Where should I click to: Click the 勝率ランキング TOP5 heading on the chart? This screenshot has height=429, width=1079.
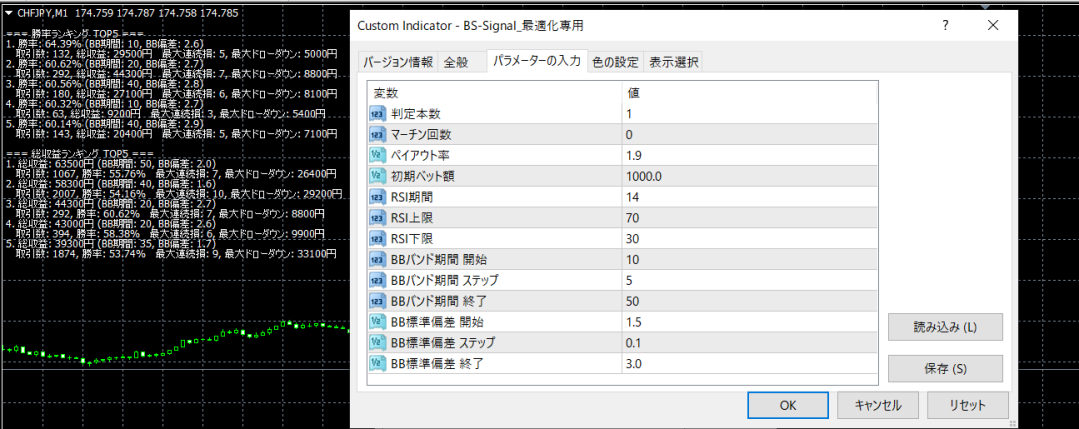click(74, 34)
